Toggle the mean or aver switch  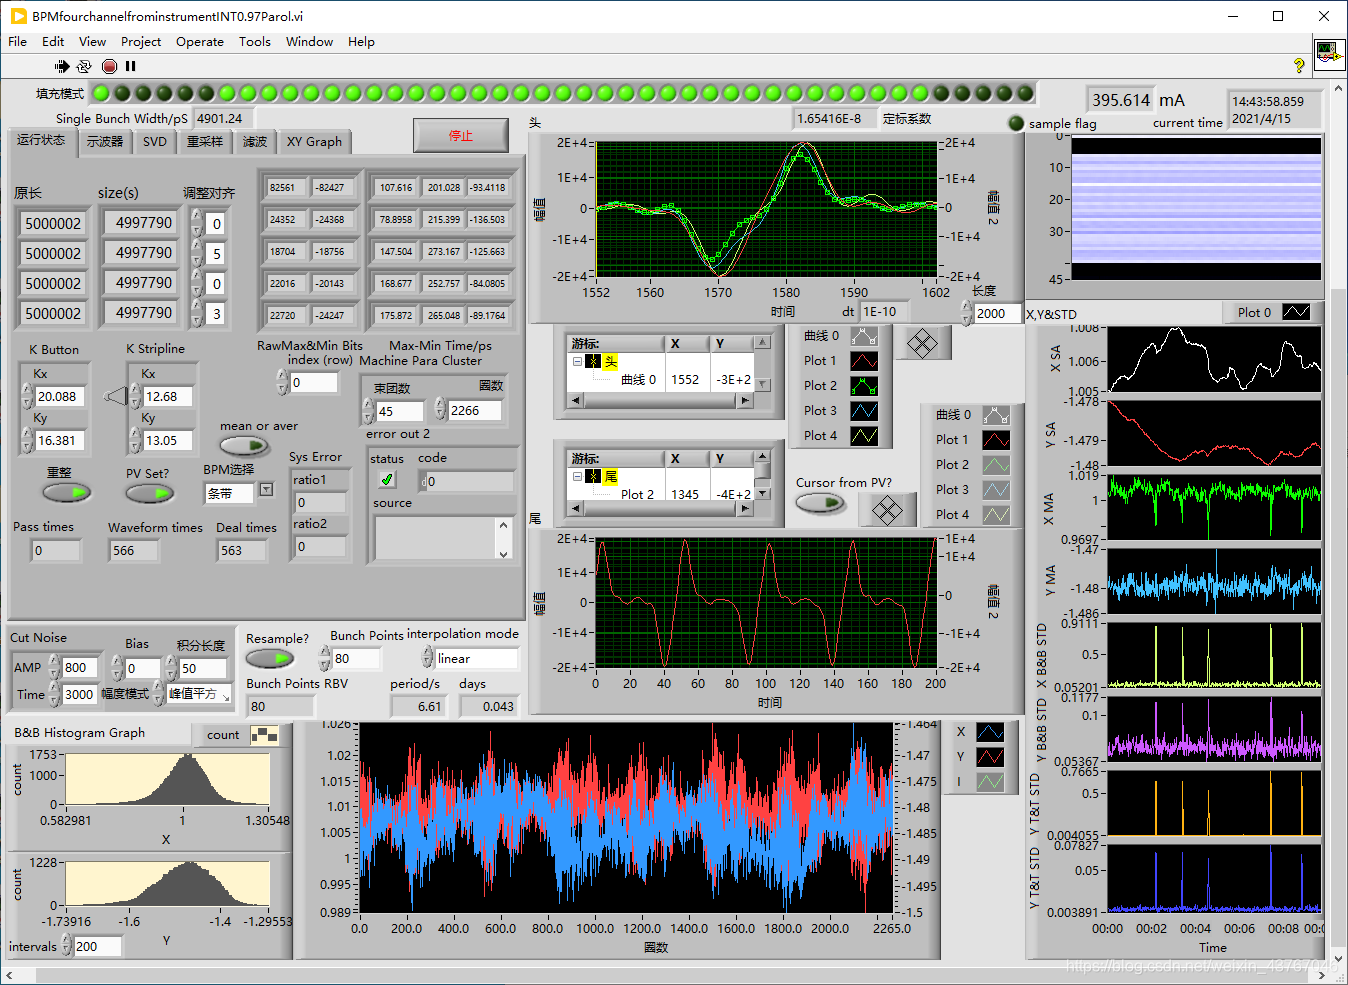tap(244, 445)
